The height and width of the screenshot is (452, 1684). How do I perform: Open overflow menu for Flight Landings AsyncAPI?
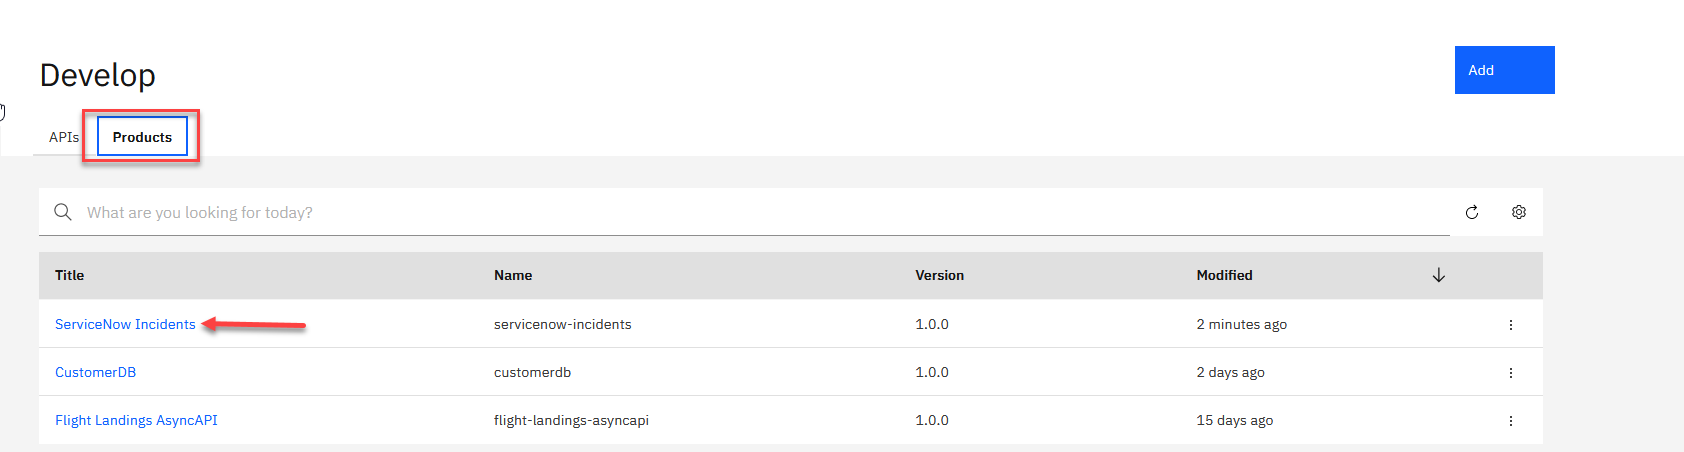point(1510,421)
